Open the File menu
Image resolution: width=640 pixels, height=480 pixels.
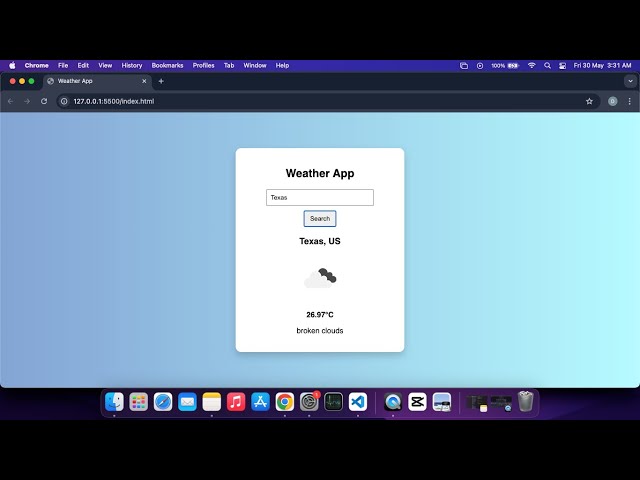pyautogui.click(x=63, y=65)
